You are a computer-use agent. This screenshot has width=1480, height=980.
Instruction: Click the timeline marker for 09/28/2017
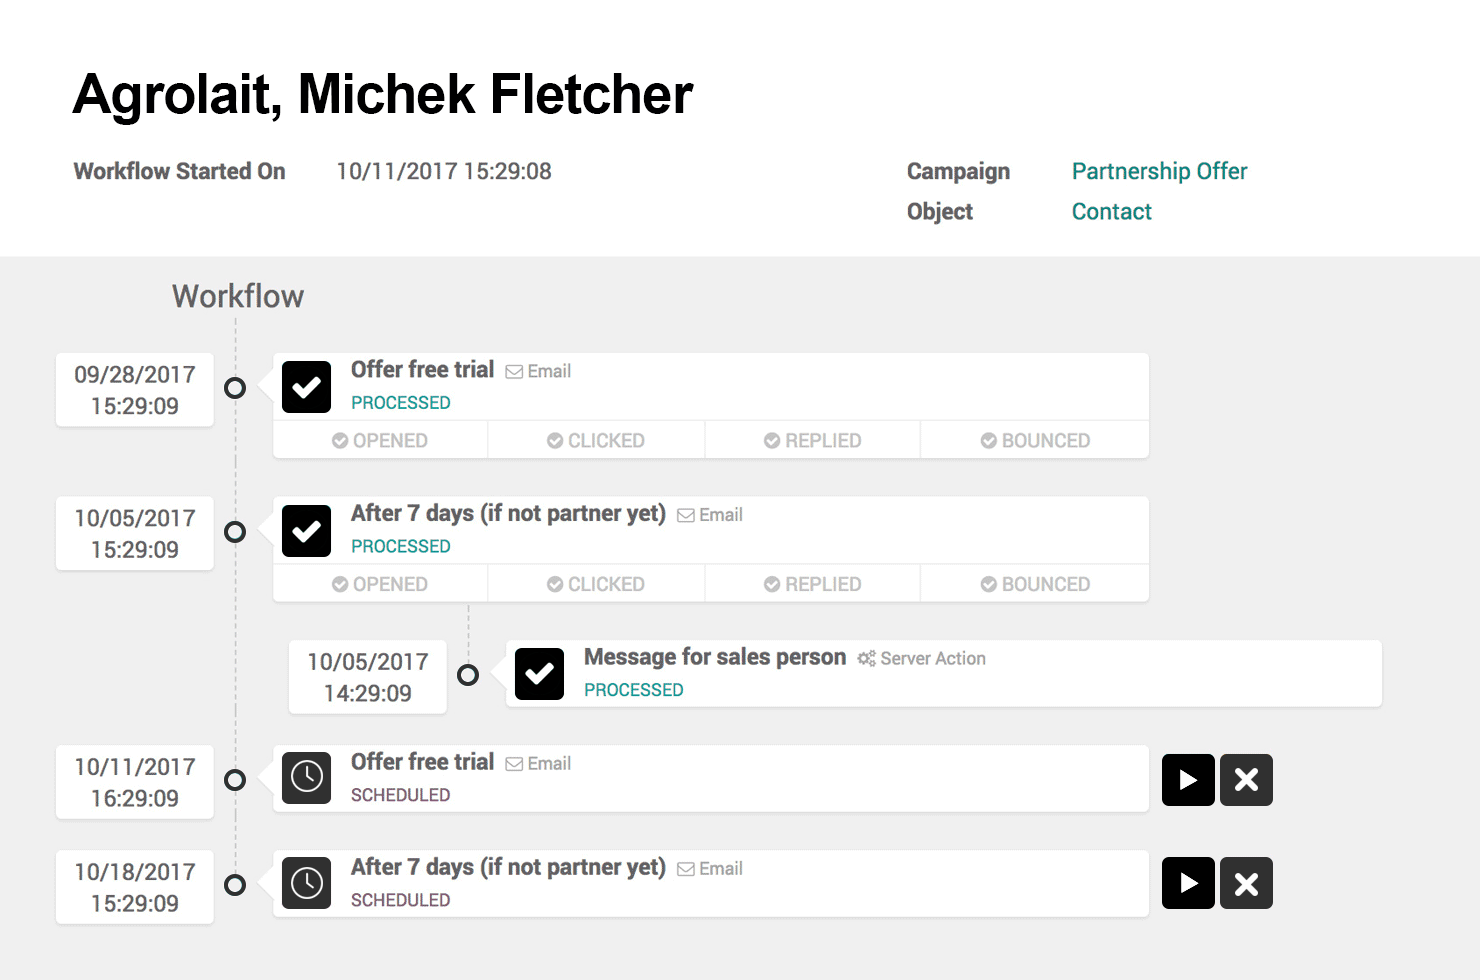click(x=235, y=388)
